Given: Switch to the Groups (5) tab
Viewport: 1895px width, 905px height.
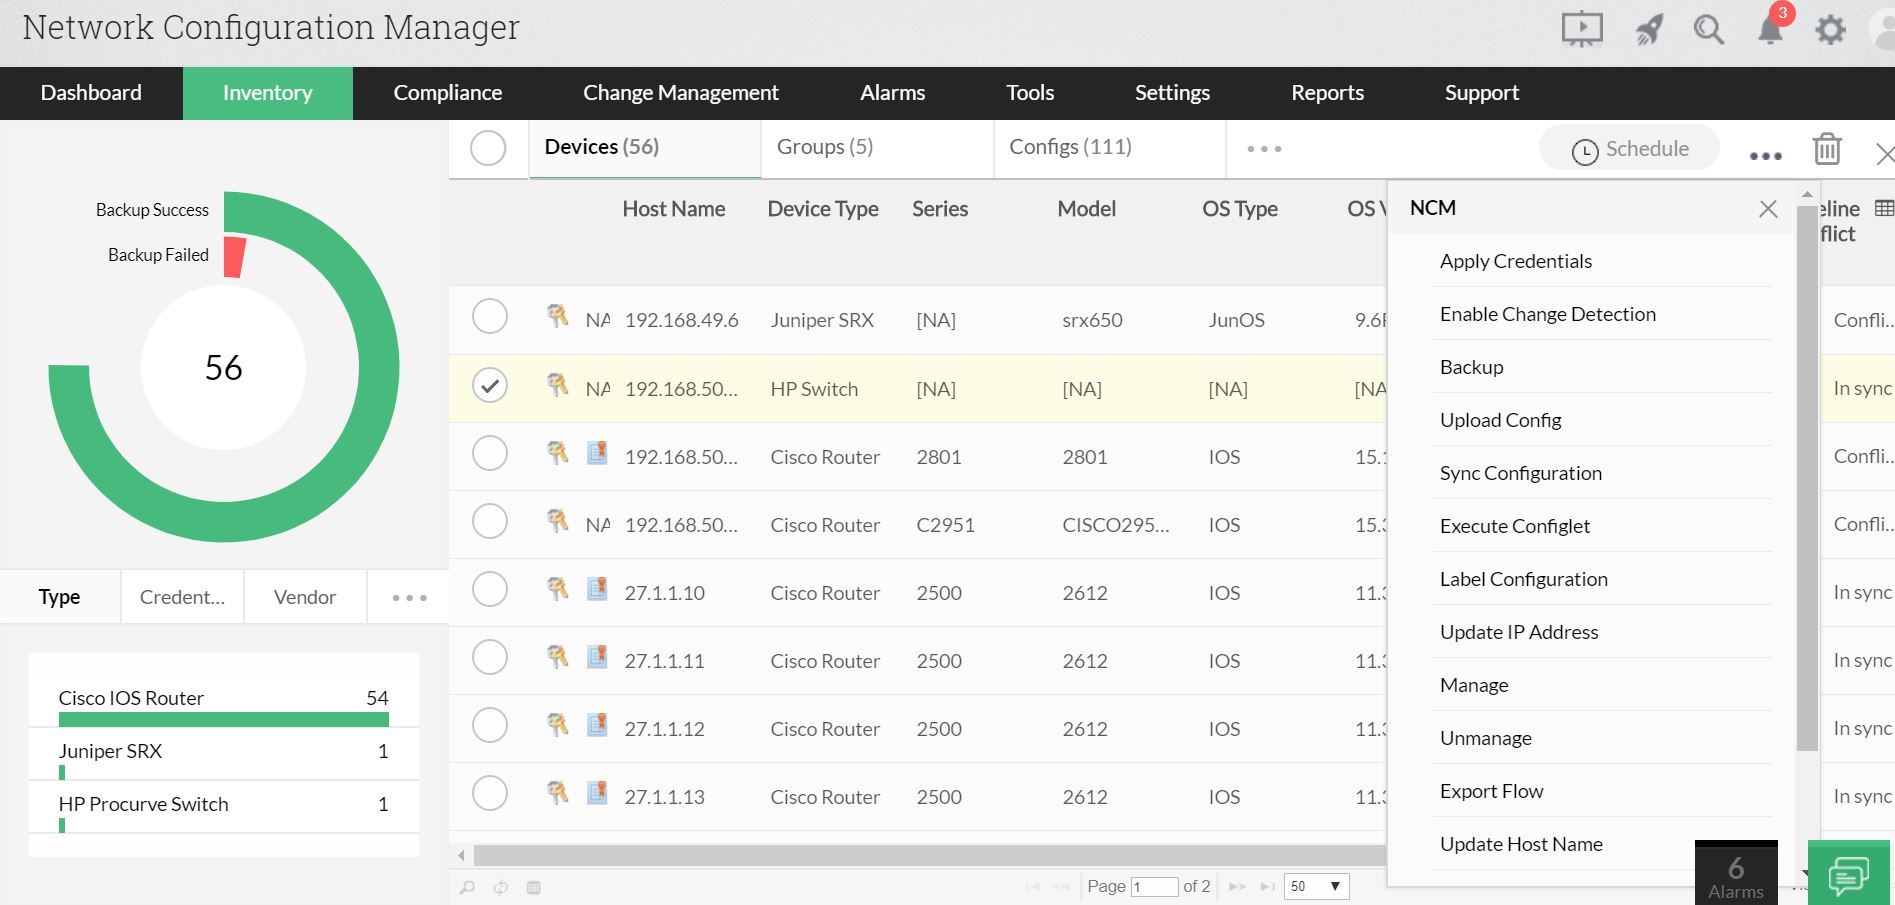Looking at the screenshot, I should coord(824,146).
